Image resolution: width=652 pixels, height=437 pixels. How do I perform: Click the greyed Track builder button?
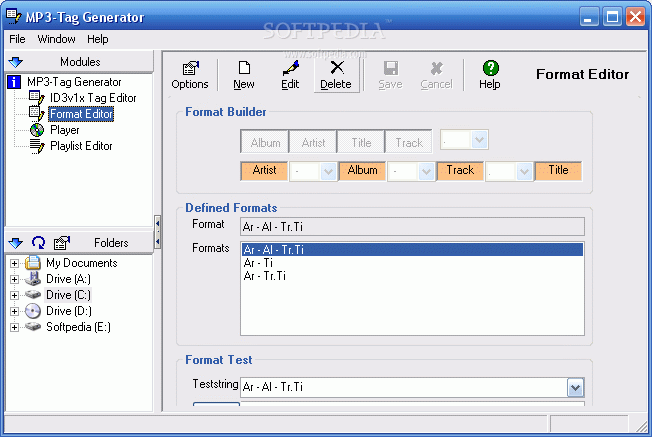(x=409, y=142)
